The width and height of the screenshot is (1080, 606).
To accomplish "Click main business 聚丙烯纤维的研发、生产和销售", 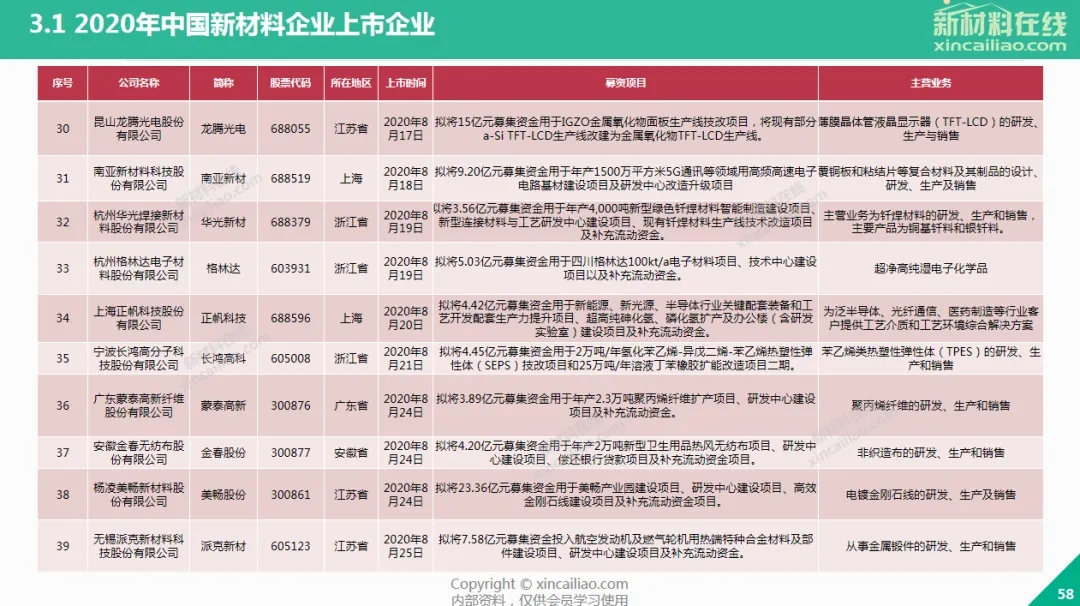I will 931,406.
